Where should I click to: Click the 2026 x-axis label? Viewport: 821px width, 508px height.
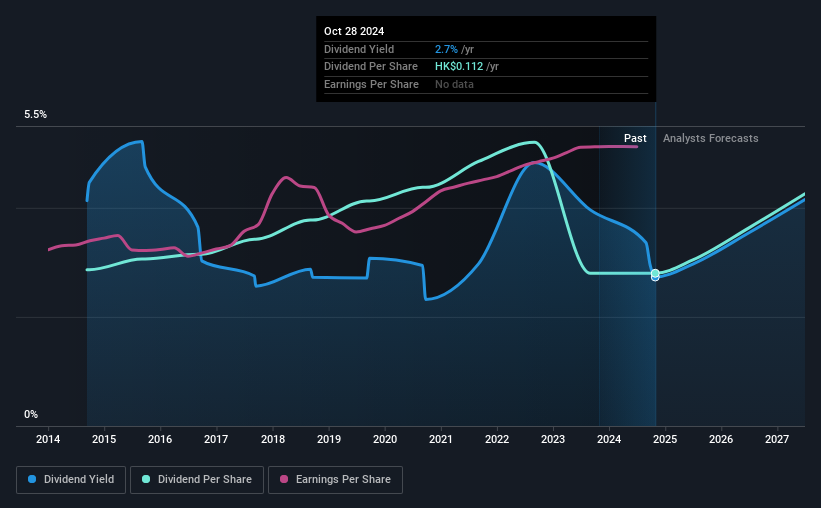tap(721, 439)
